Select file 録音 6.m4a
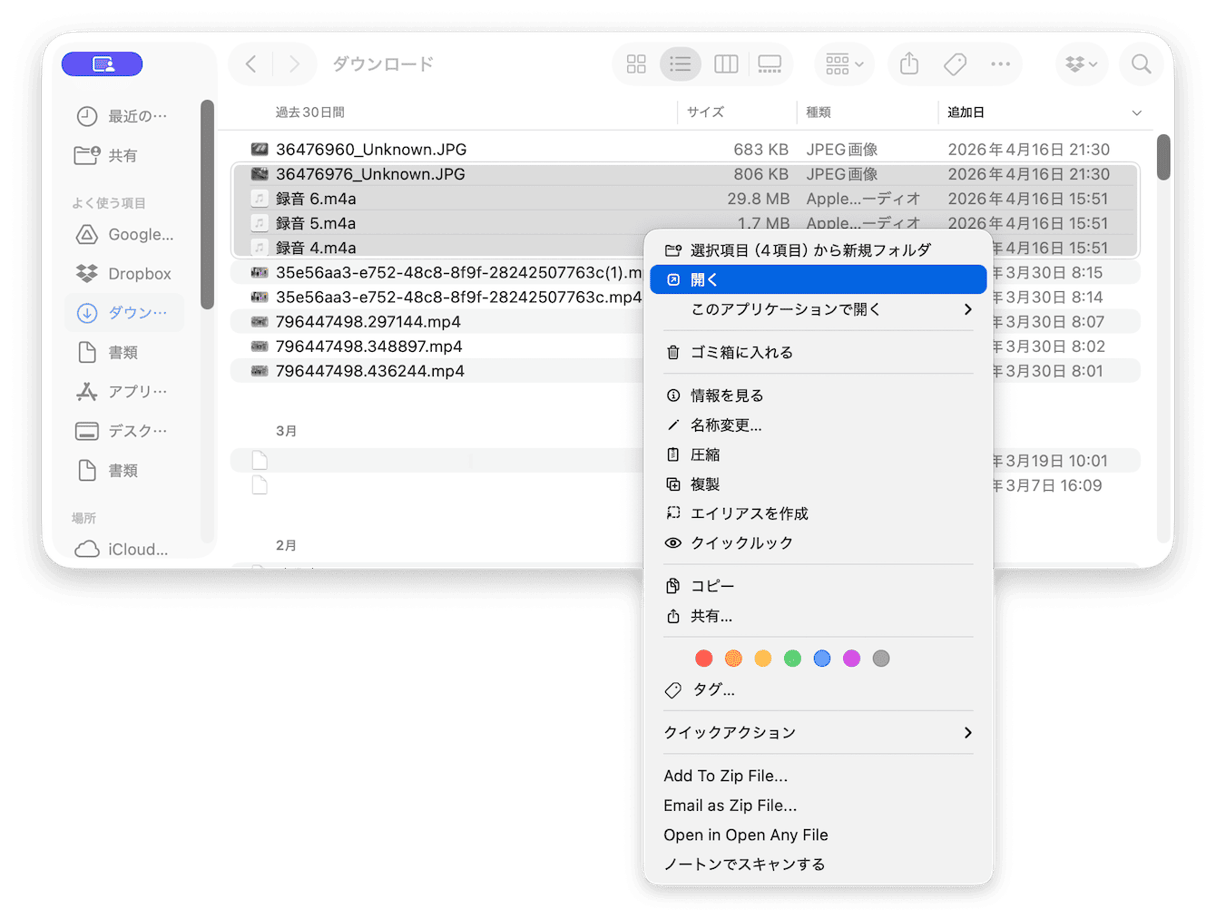The width and height of the screenshot is (1216, 918). (x=685, y=199)
